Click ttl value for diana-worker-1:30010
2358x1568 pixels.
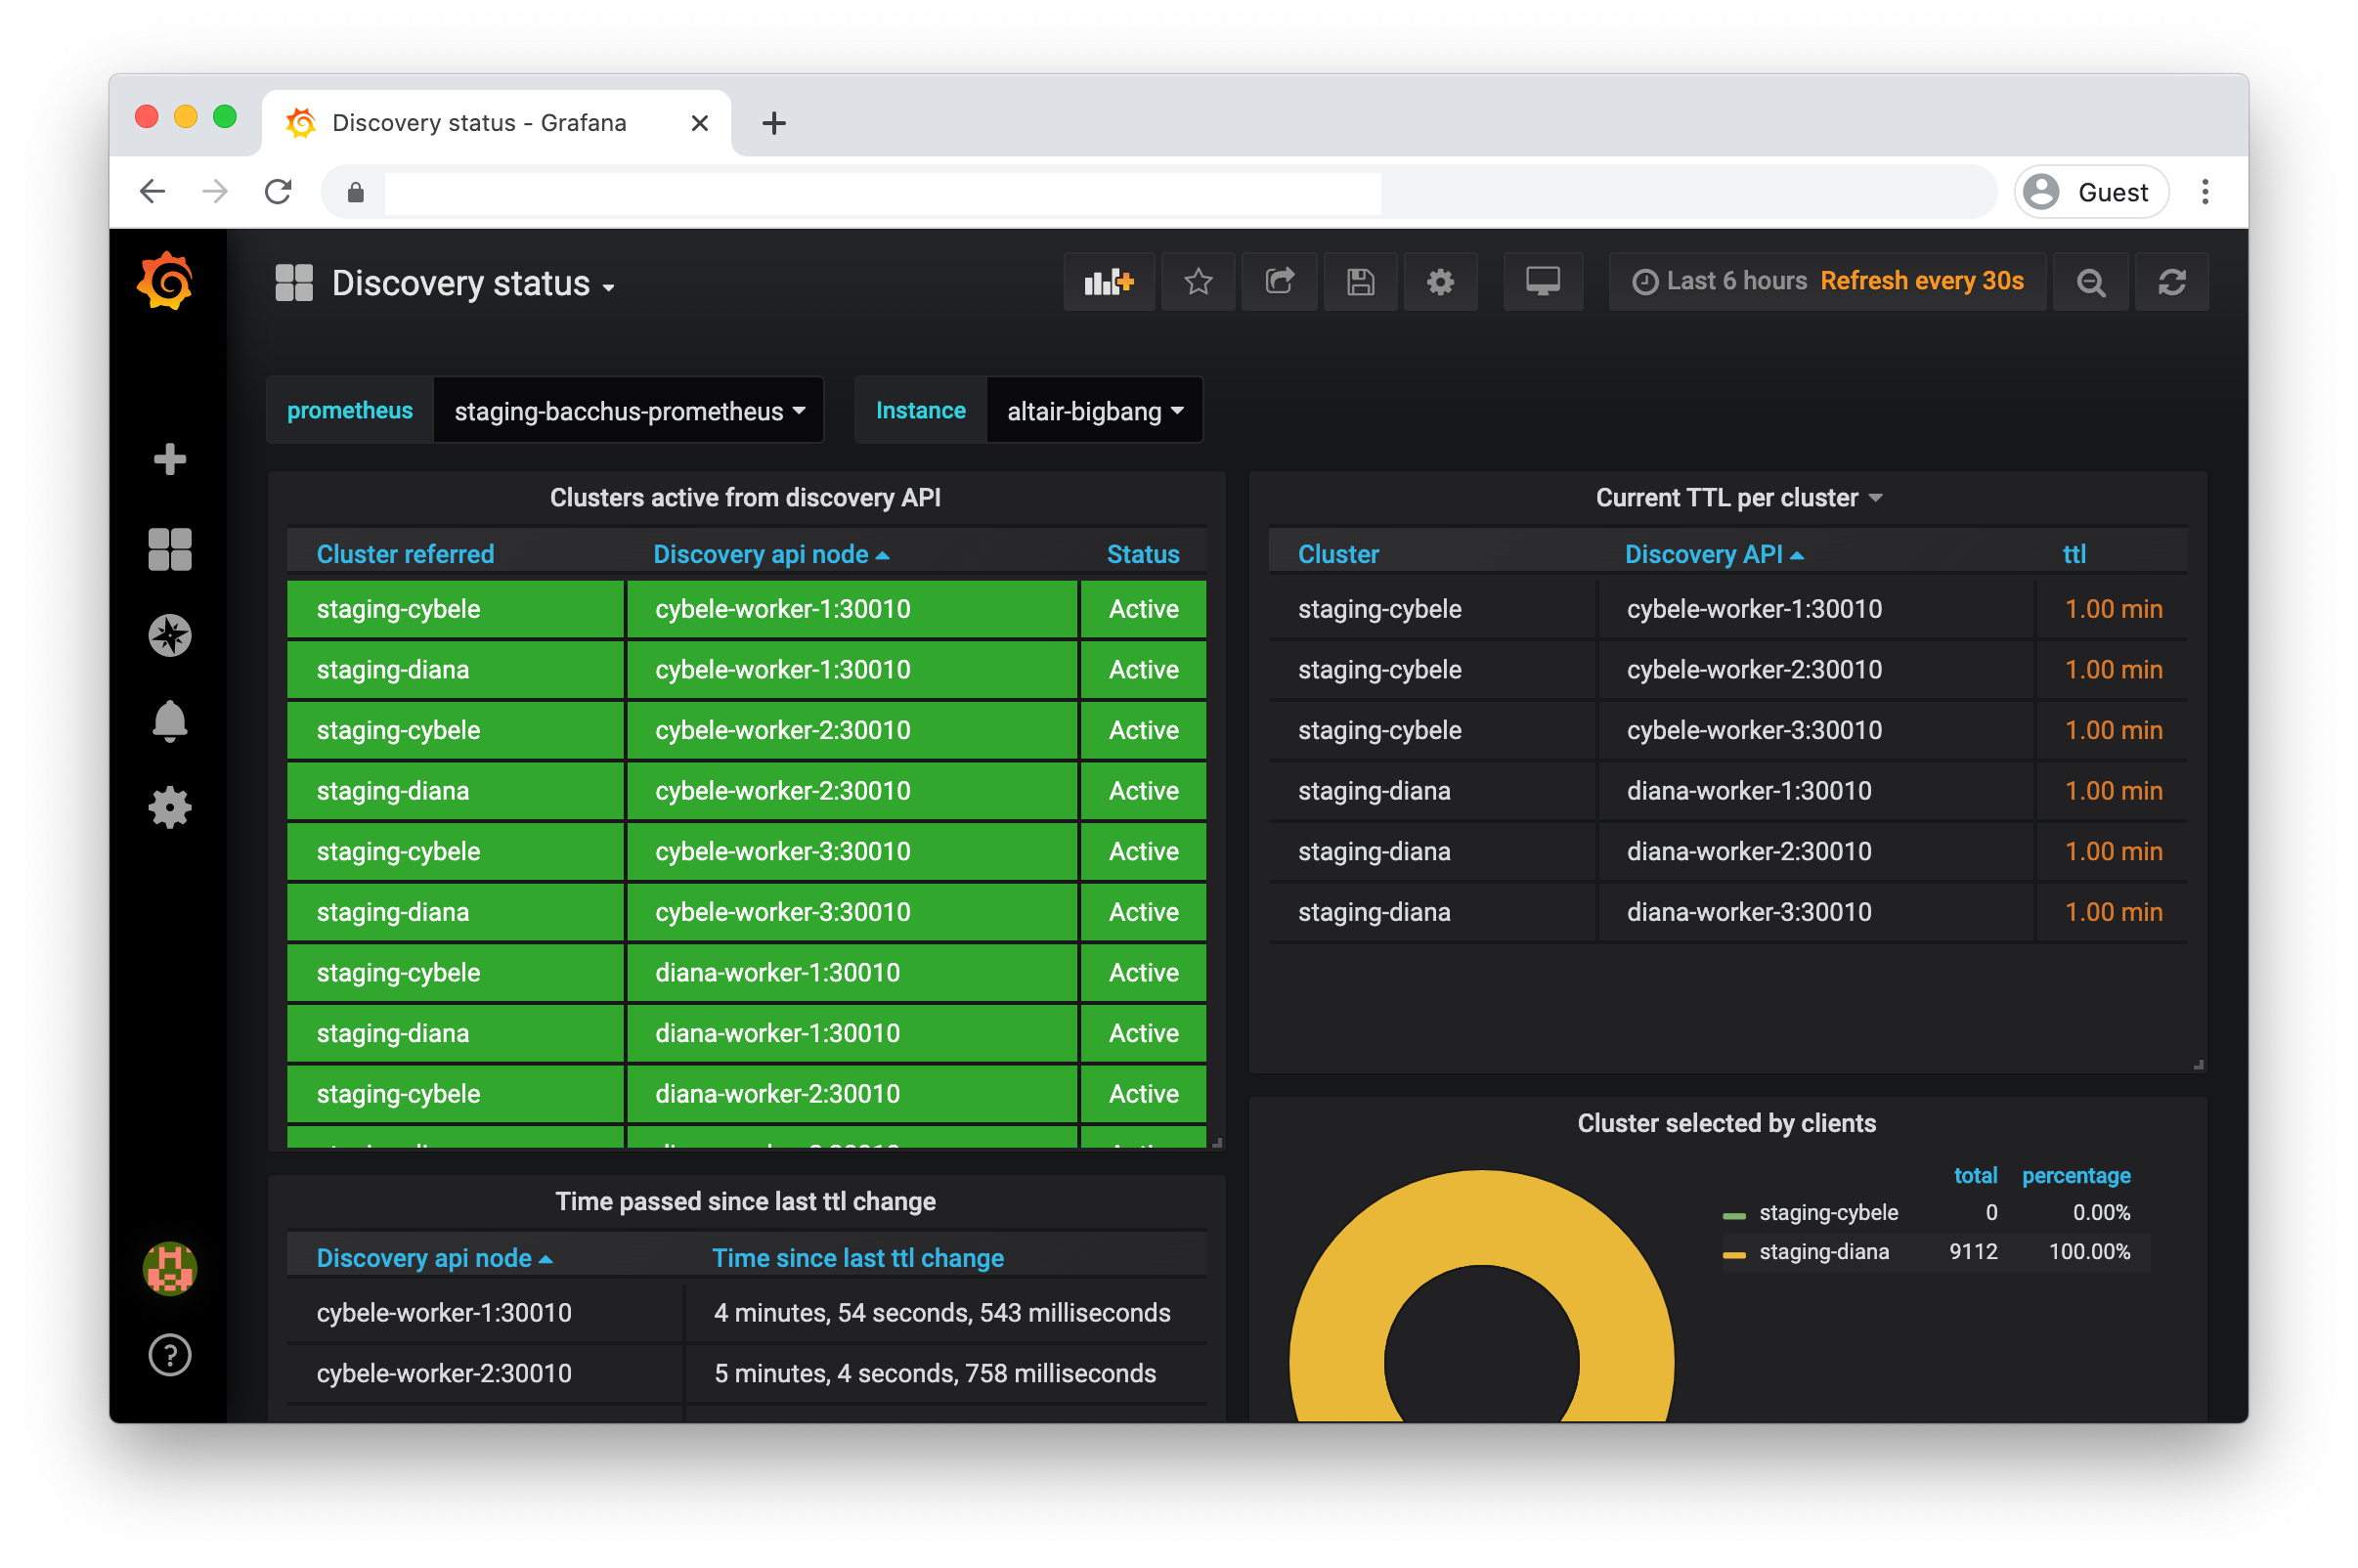coord(2113,791)
